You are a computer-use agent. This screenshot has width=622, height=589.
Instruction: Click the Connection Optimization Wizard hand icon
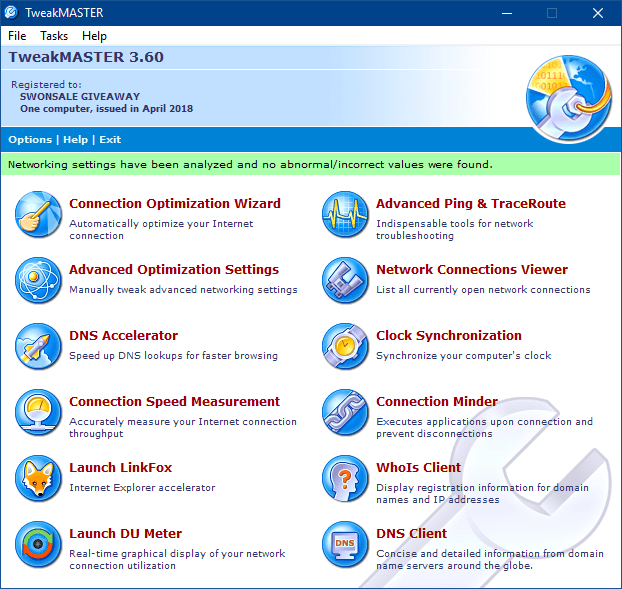[38, 214]
